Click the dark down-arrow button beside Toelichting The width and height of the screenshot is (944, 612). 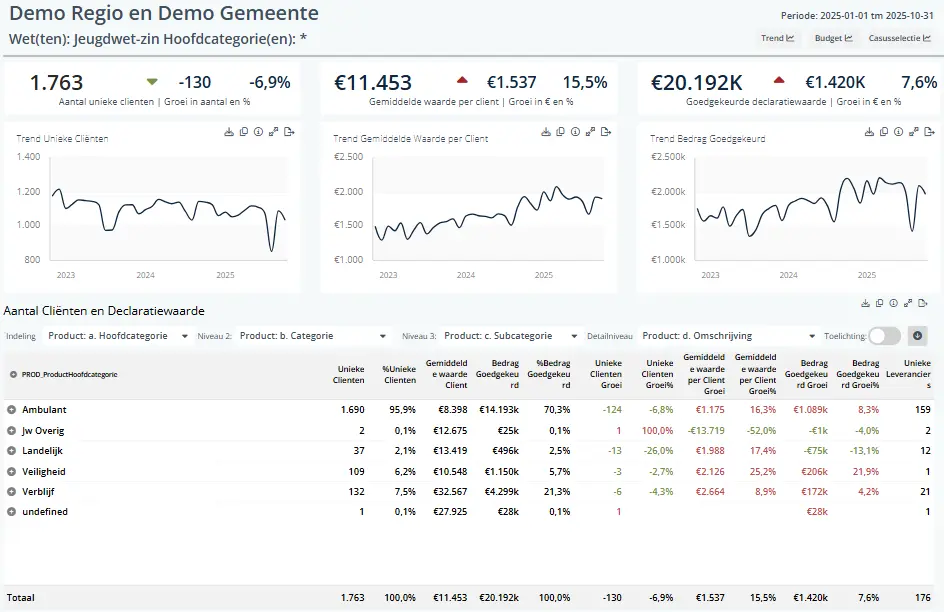(917, 336)
